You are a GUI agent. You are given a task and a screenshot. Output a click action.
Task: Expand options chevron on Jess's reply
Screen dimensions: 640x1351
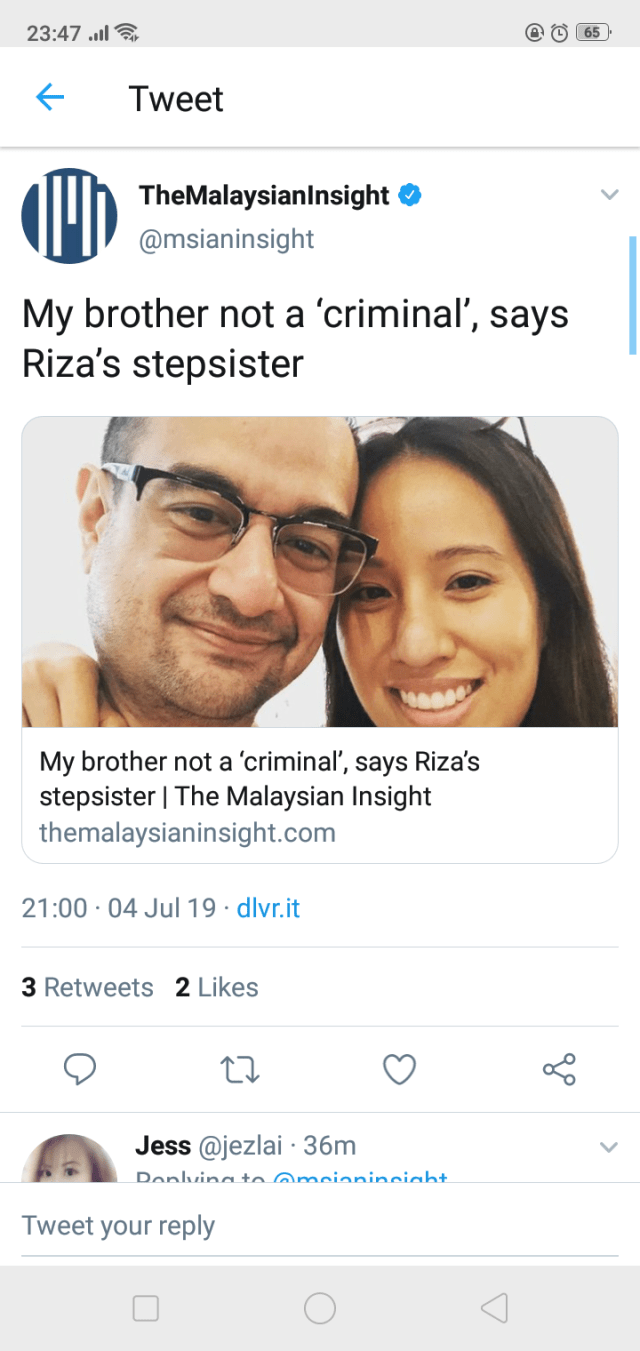(609, 1146)
